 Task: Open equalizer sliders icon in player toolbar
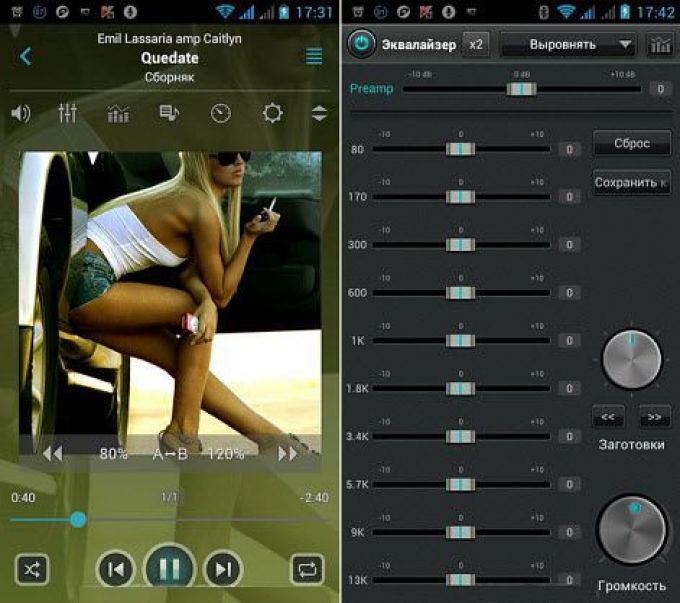68,113
